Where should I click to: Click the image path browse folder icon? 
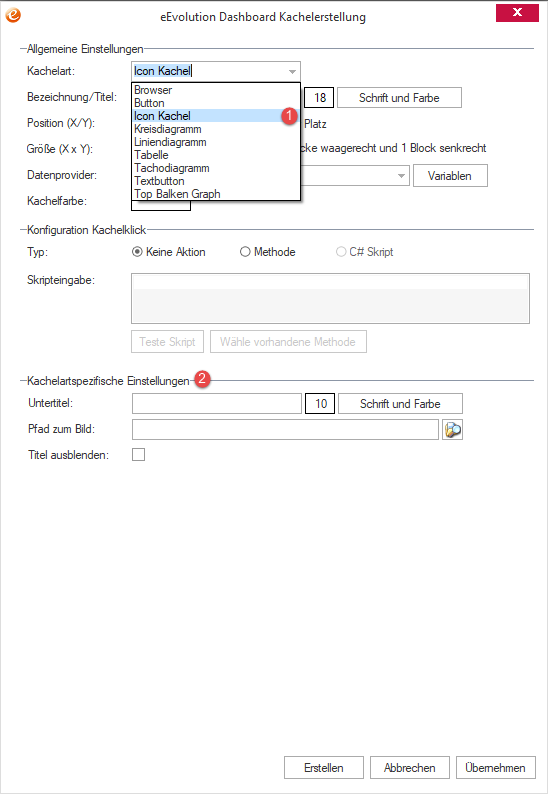coord(452,429)
